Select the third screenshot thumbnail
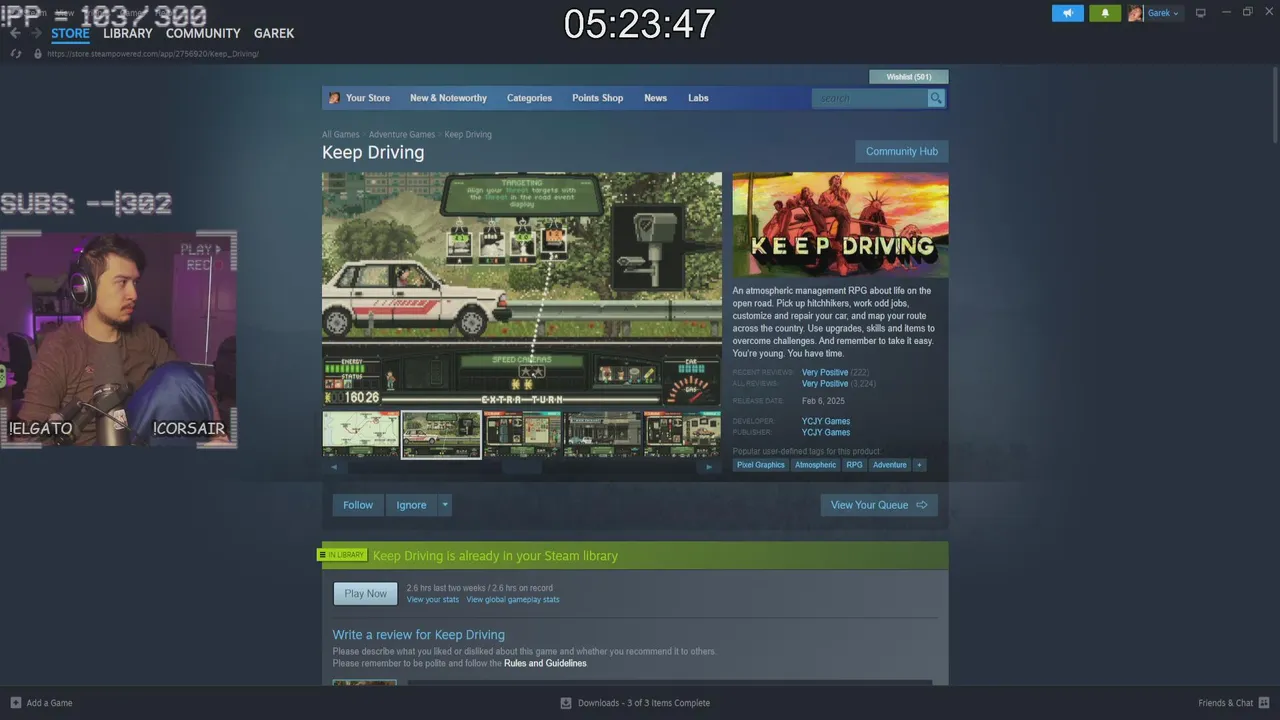The width and height of the screenshot is (1280, 720). pyautogui.click(x=522, y=434)
